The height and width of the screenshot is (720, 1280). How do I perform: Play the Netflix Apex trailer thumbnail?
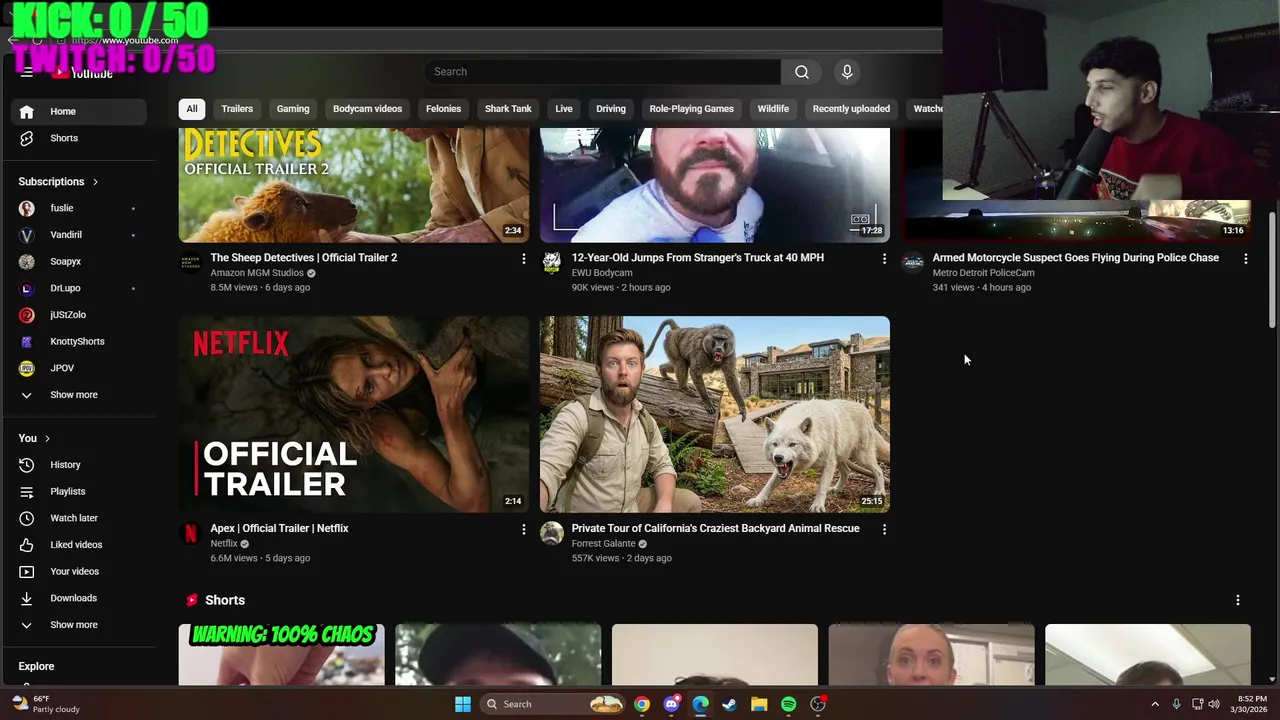(354, 414)
